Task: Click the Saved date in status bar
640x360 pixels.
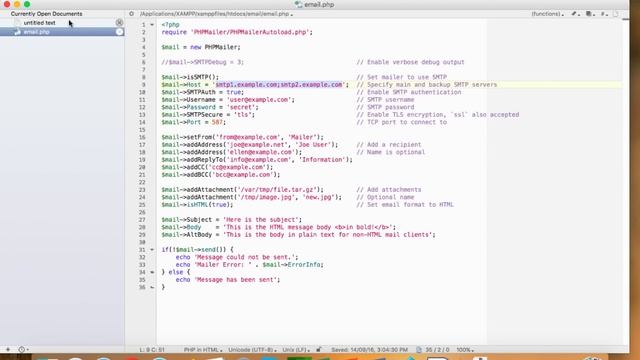Action: click(x=369, y=350)
